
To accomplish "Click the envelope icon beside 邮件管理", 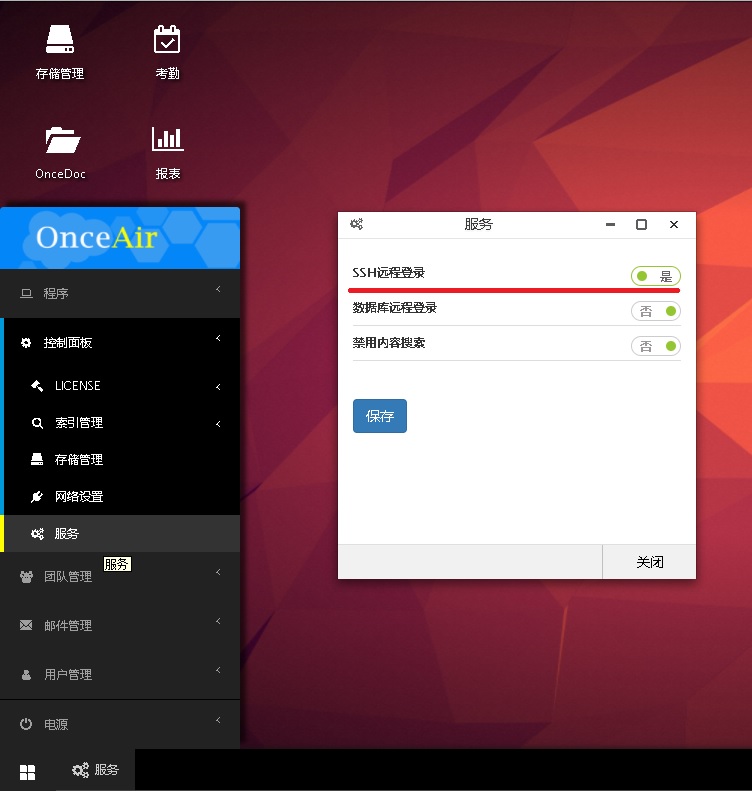I will tap(26, 626).
